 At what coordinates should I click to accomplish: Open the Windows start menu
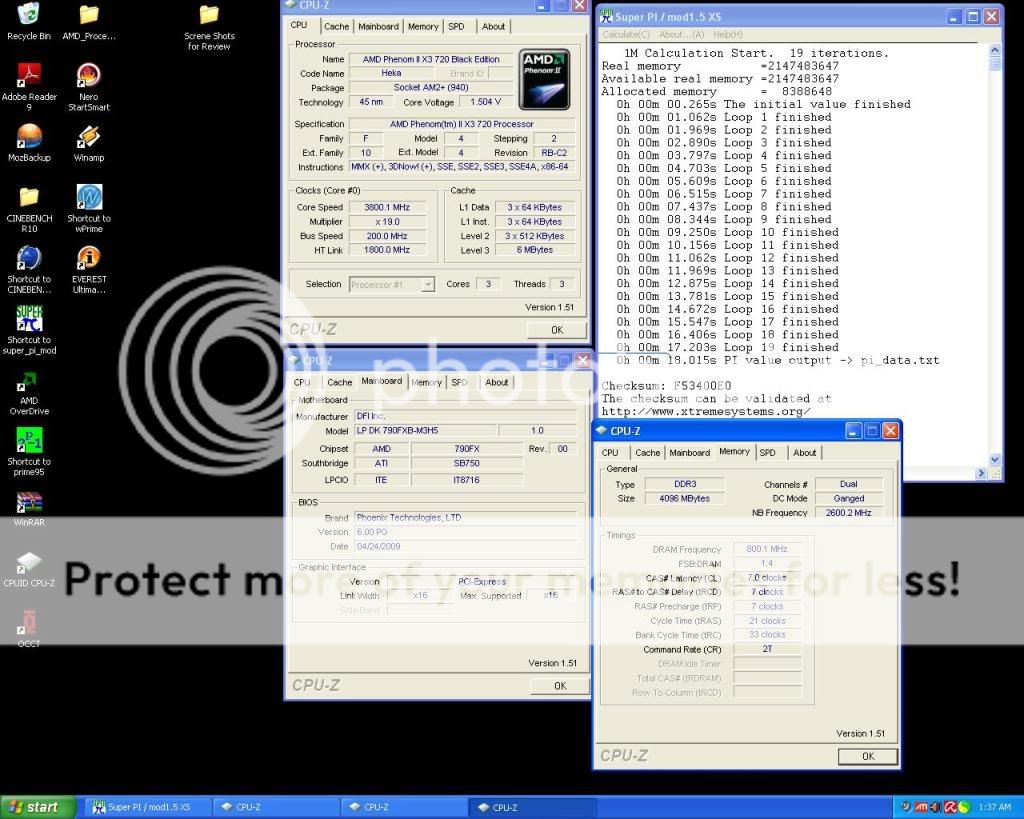pyautogui.click(x=37, y=807)
